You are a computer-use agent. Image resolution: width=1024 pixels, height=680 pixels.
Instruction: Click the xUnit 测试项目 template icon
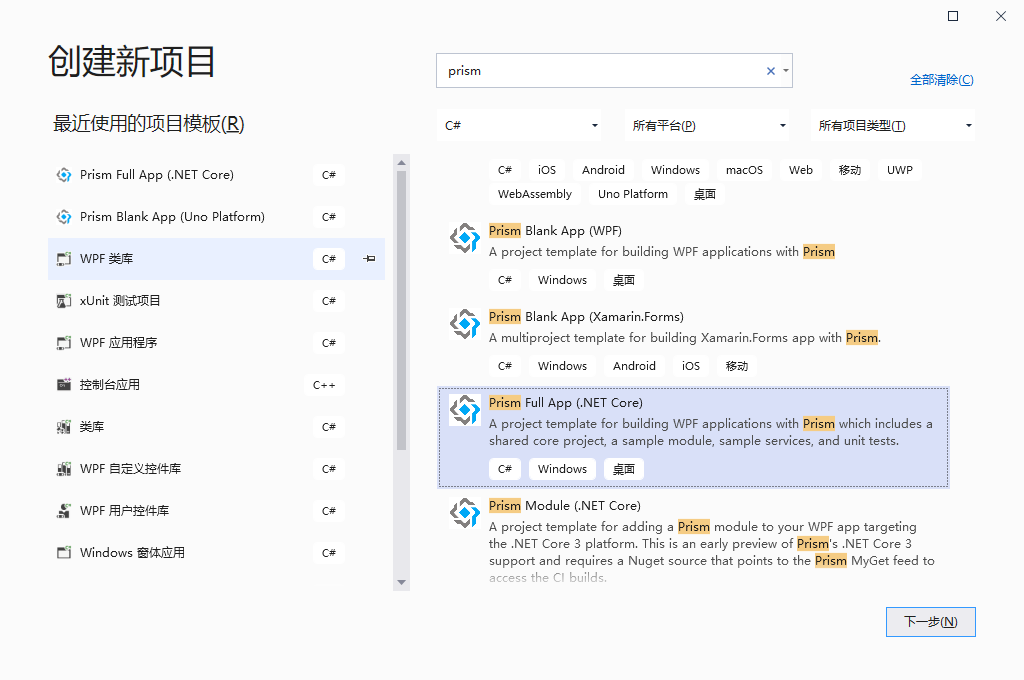coord(64,301)
